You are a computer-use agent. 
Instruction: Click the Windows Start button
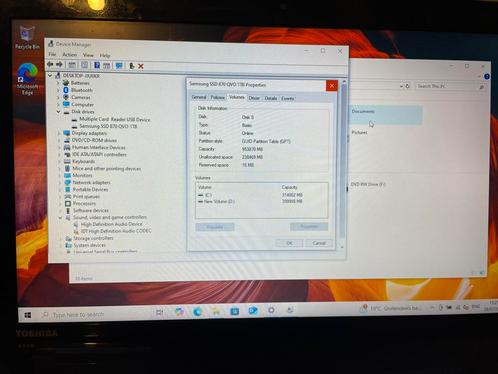28,315
